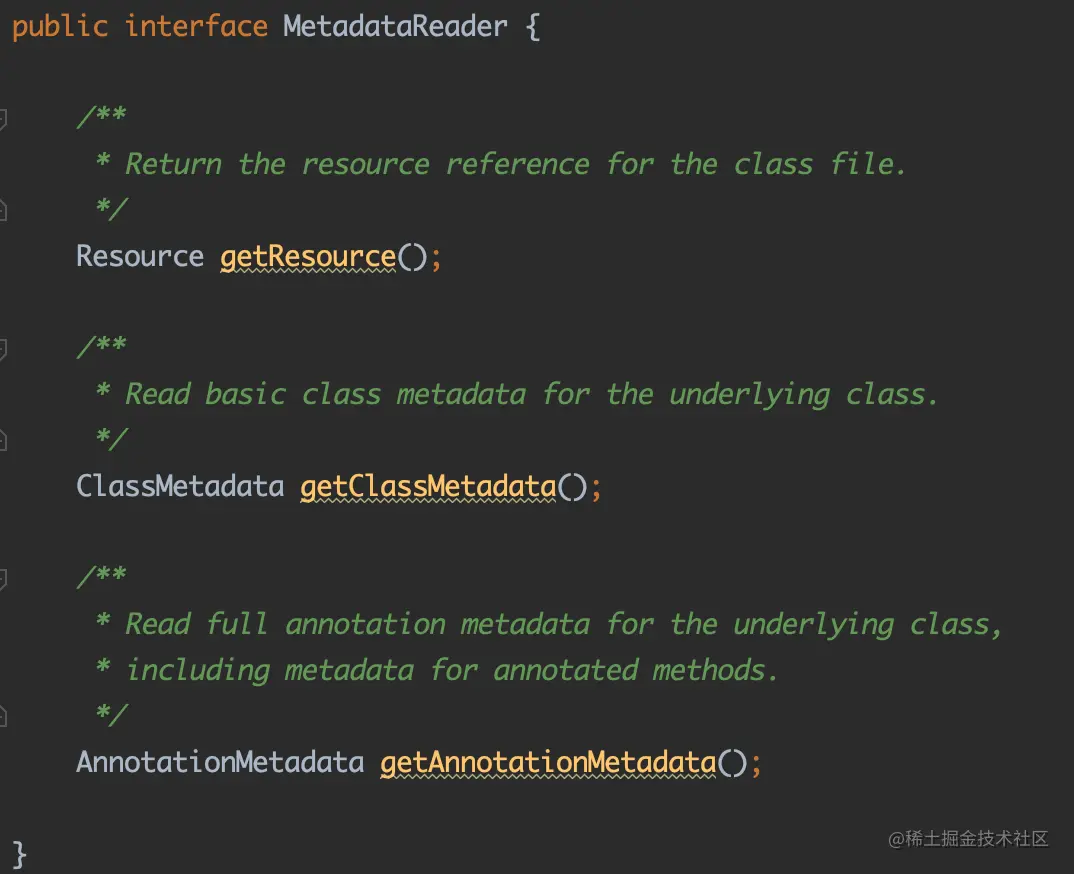Image resolution: width=1074 pixels, height=874 pixels.
Task: Click the AnnotationMetadata return type
Action: point(220,762)
